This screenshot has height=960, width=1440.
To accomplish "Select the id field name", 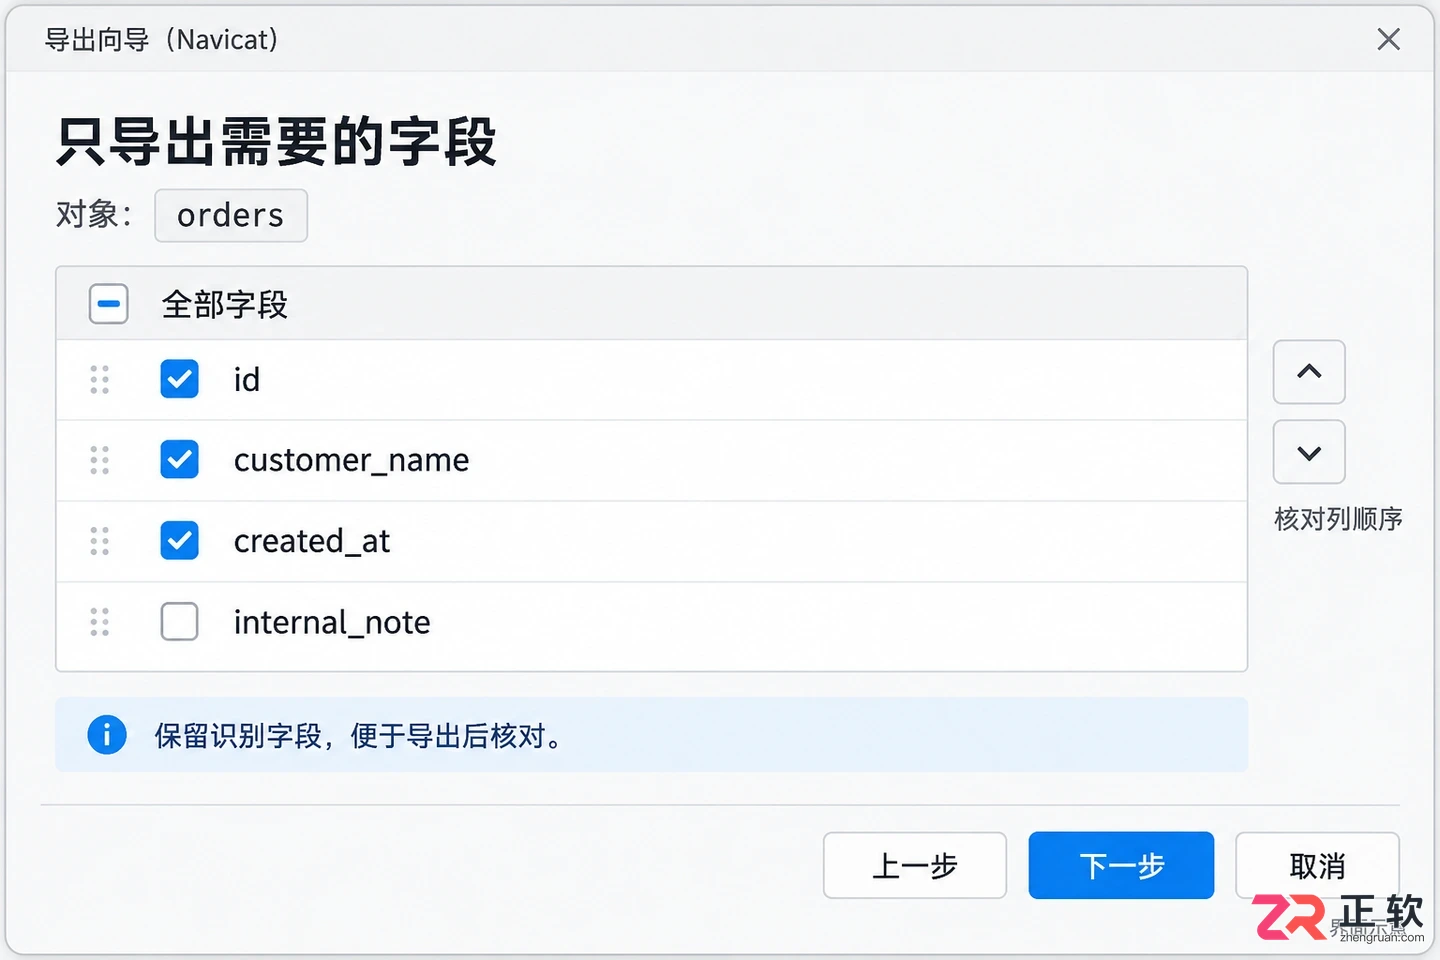I will click(x=247, y=380).
